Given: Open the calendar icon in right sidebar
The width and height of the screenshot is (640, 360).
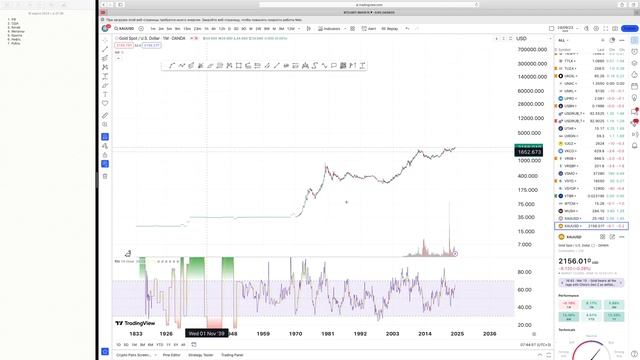Looking at the screenshot, I should [x=634, y=86].
